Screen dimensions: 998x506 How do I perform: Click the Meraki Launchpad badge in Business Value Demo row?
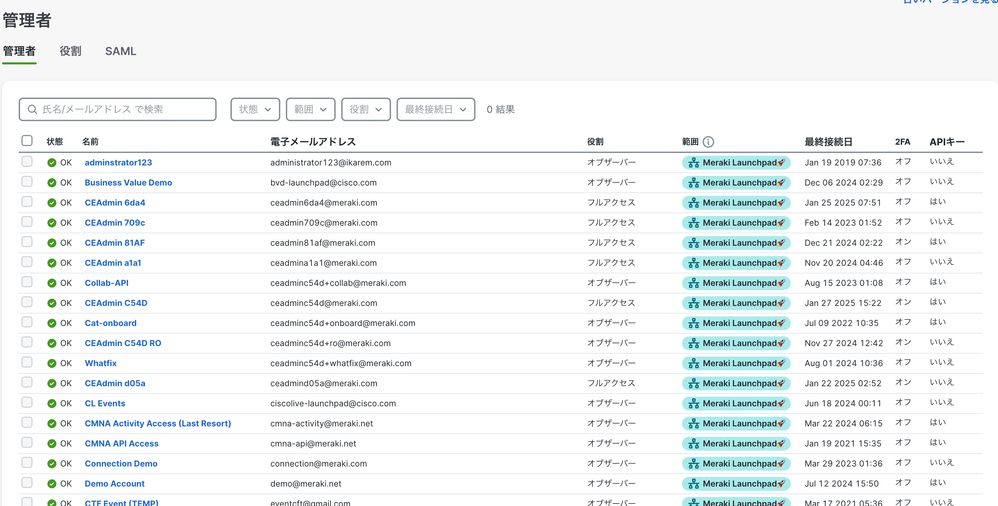(x=736, y=183)
